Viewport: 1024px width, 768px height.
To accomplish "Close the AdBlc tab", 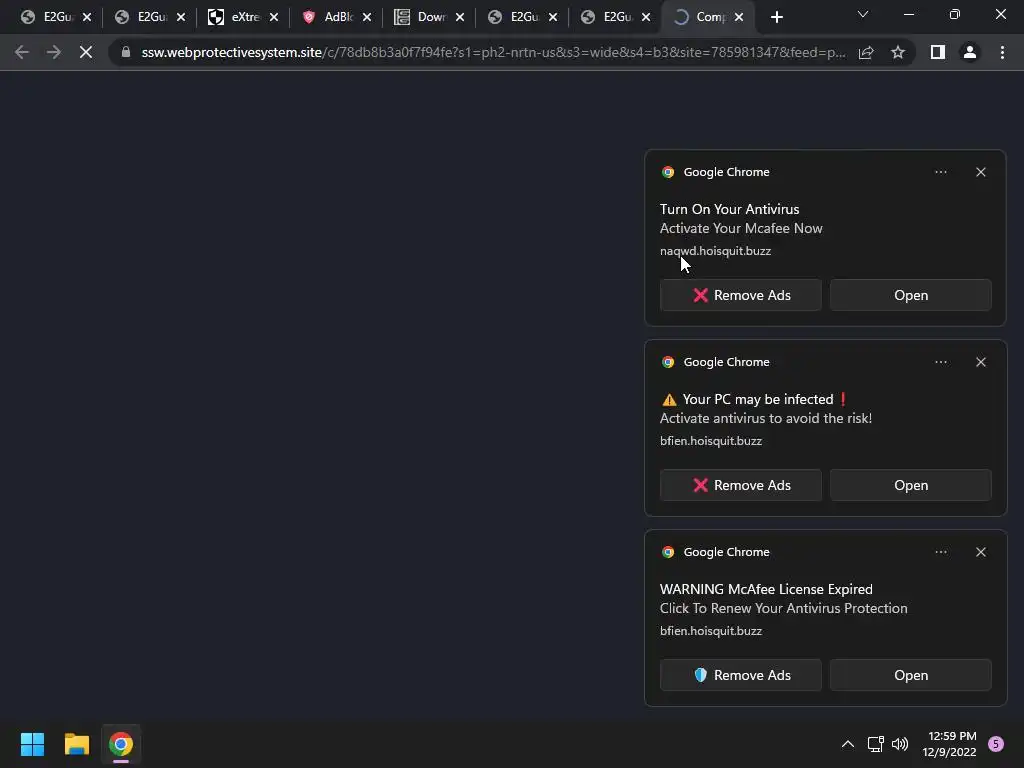I will [367, 17].
